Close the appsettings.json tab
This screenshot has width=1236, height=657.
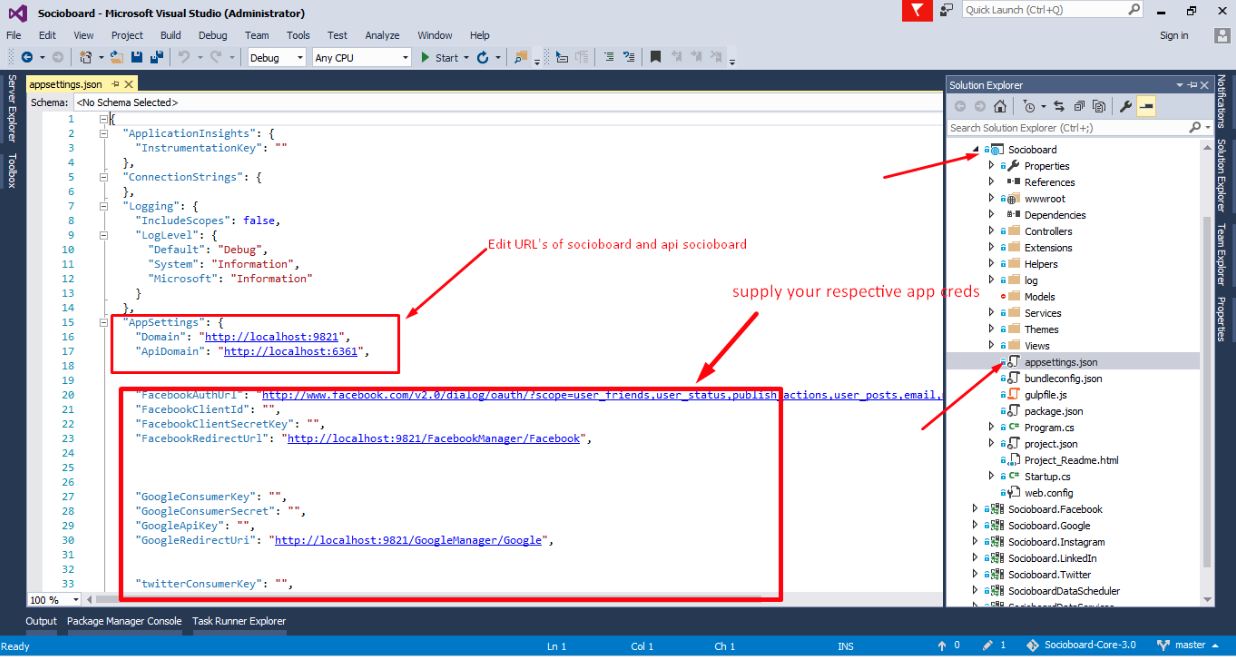pos(130,84)
